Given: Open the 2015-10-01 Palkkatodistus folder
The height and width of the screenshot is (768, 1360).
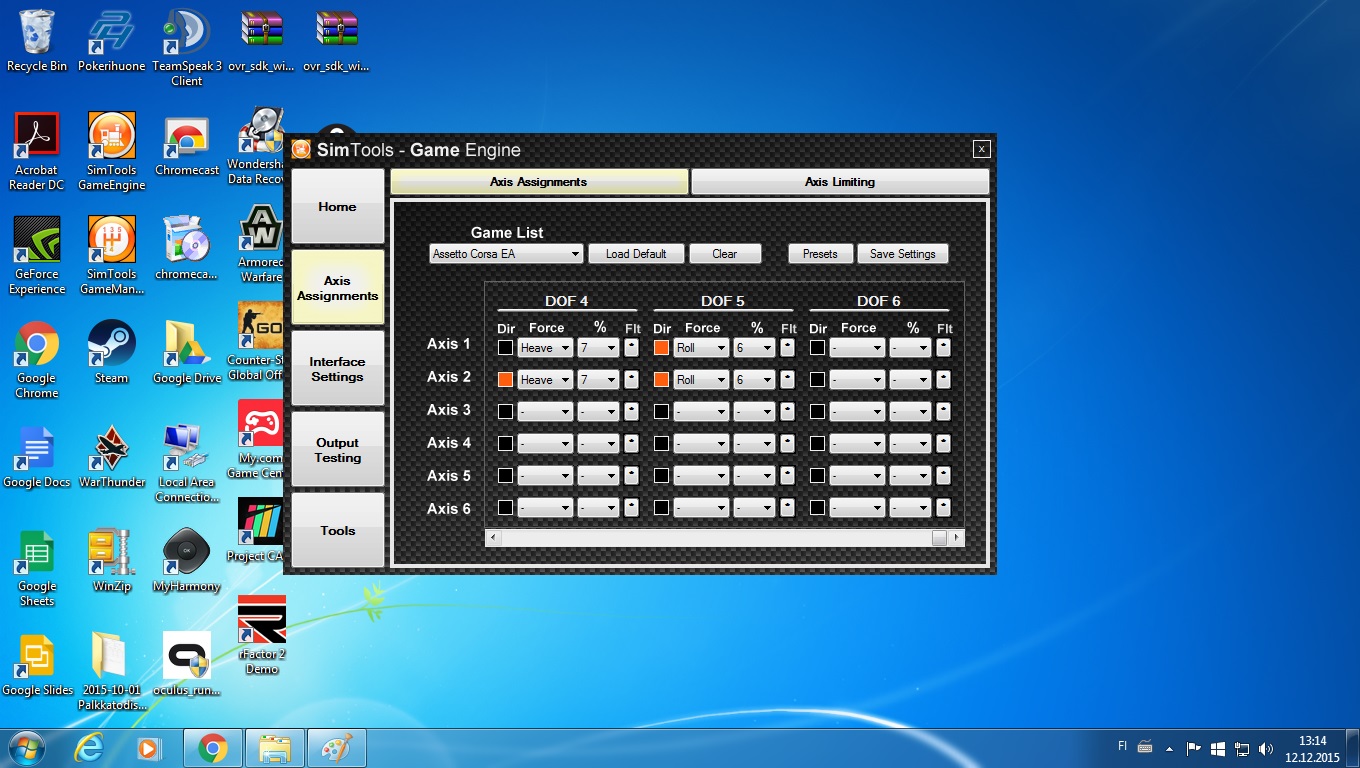Looking at the screenshot, I should click(x=112, y=672).
